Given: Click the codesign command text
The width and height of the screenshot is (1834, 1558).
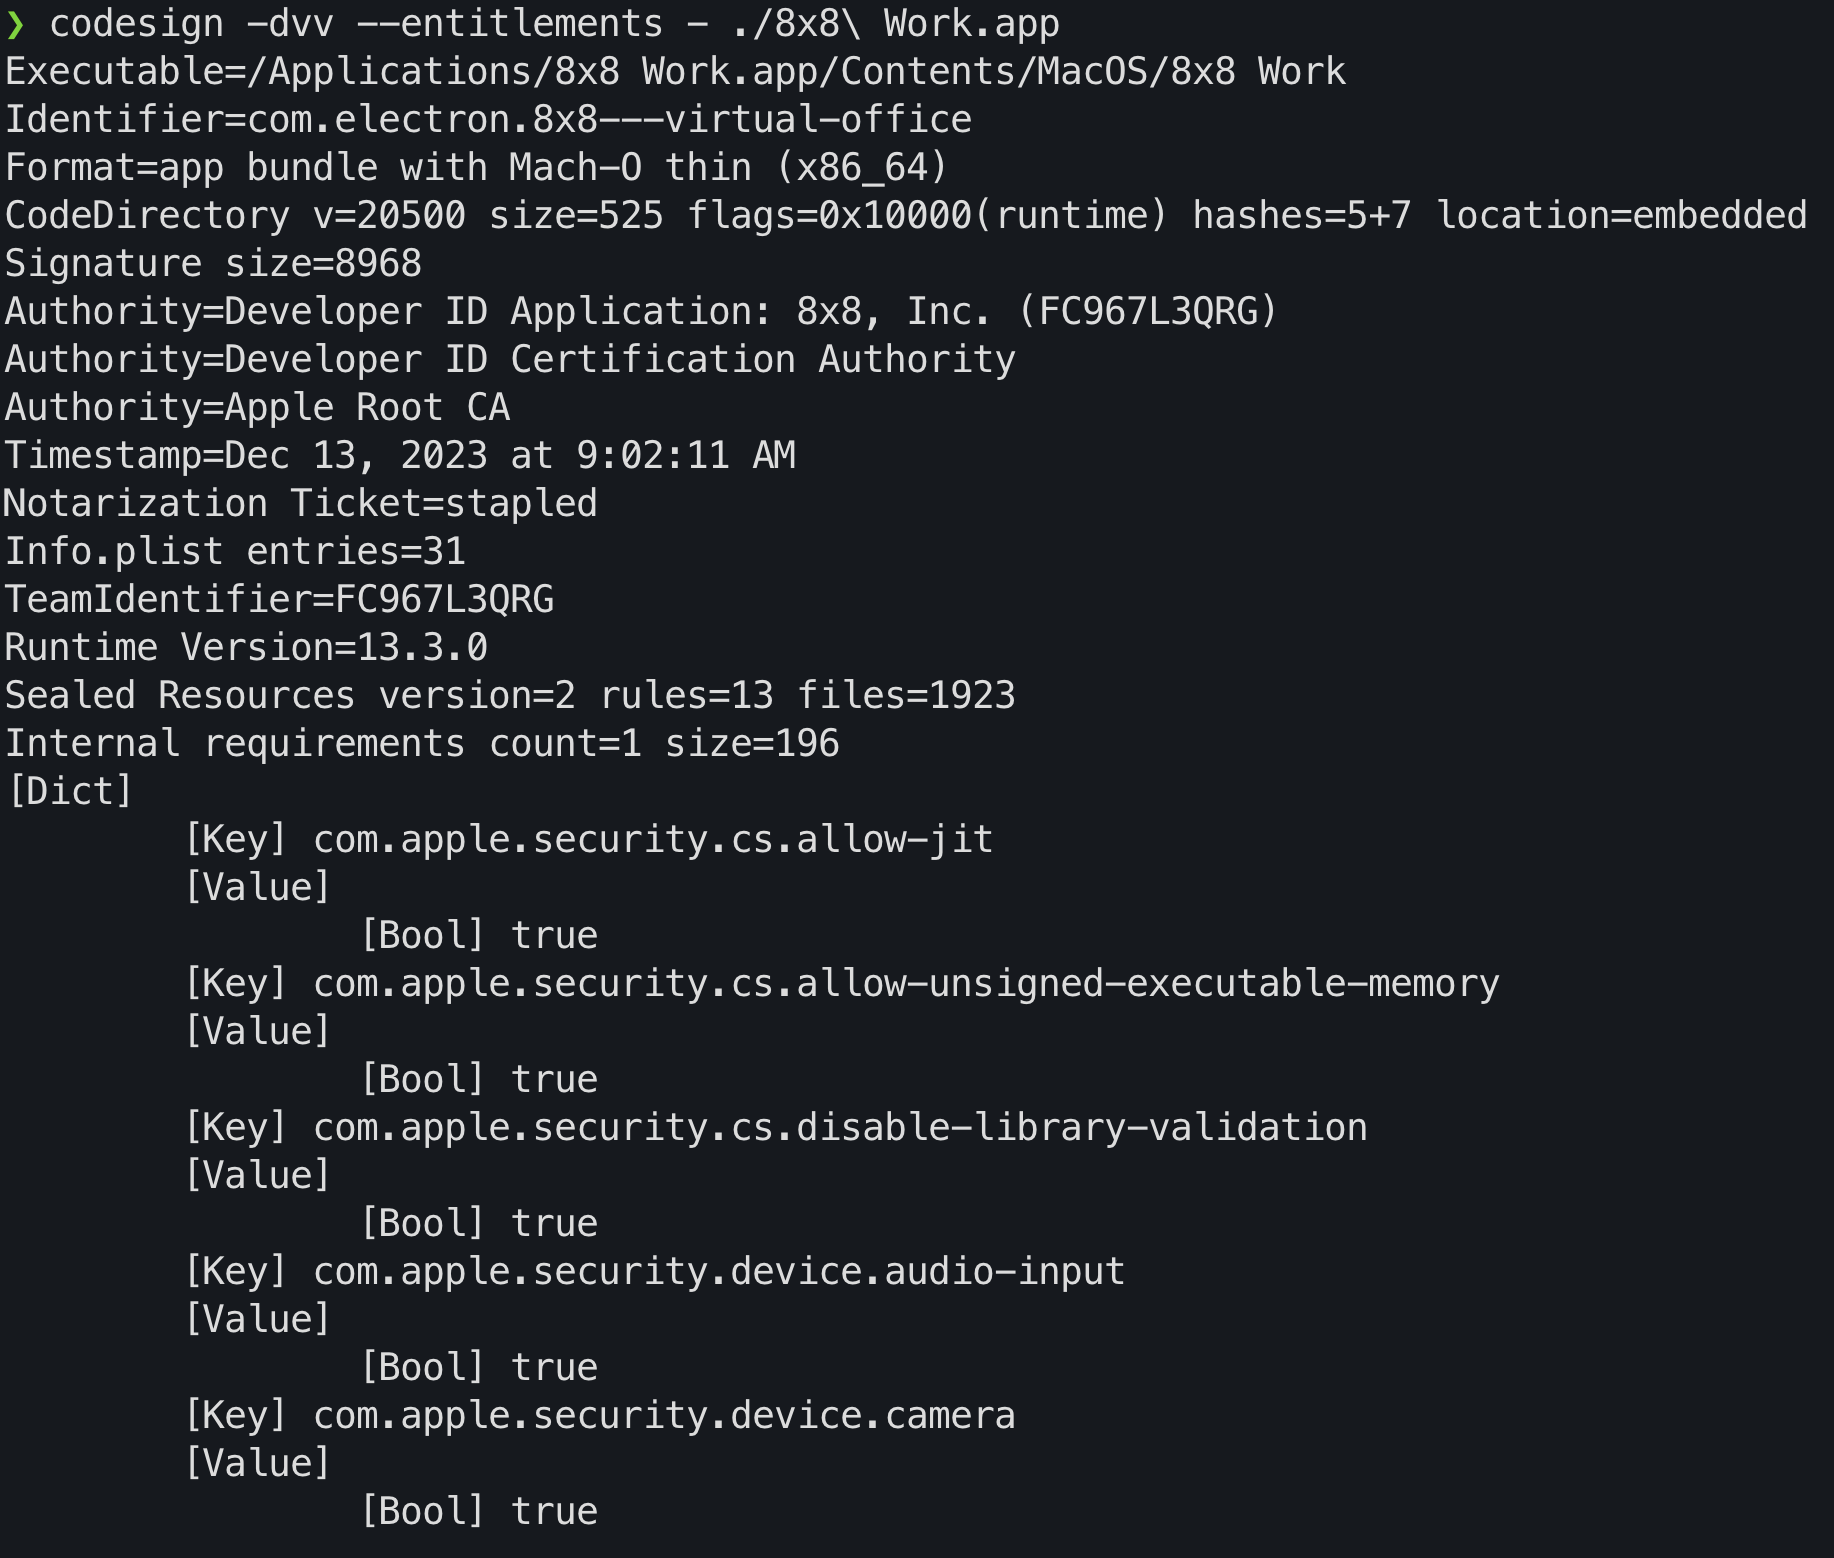Looking at the screenshot, I should click(x=554, y=24).
